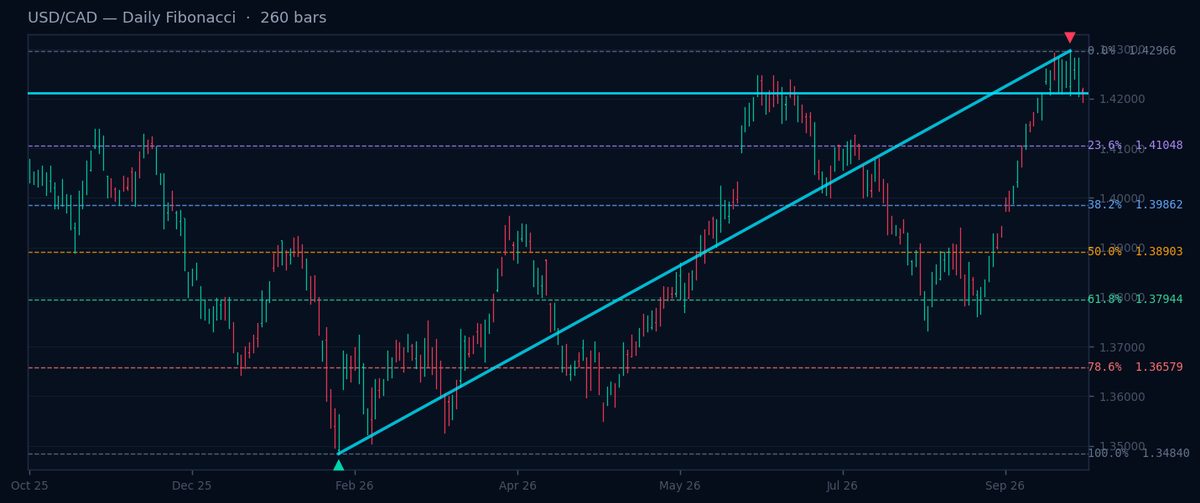1200x503 pixels.
Task: Click the Oct 25 date axis label
Action: tap(29, 485)
